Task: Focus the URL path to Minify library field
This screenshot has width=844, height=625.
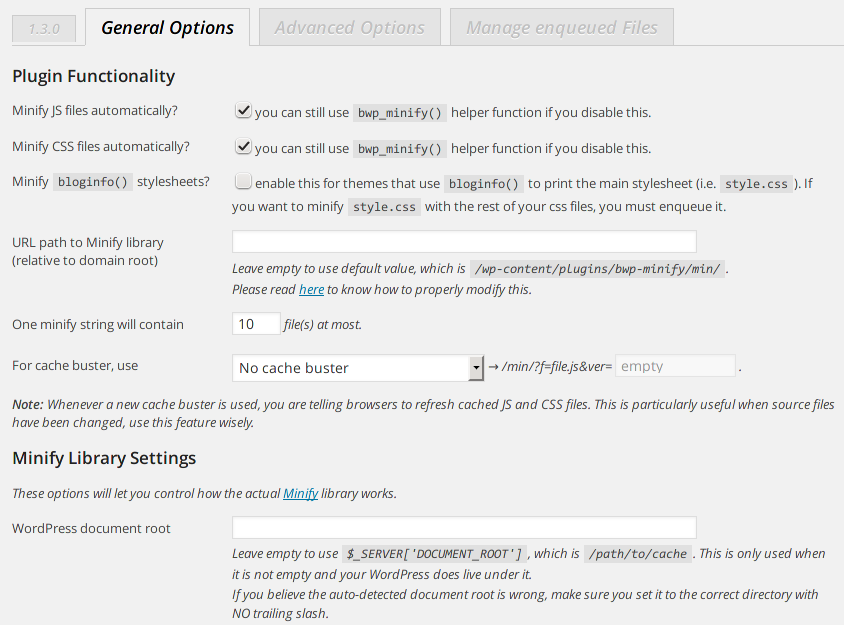Action: click(464, 241)
